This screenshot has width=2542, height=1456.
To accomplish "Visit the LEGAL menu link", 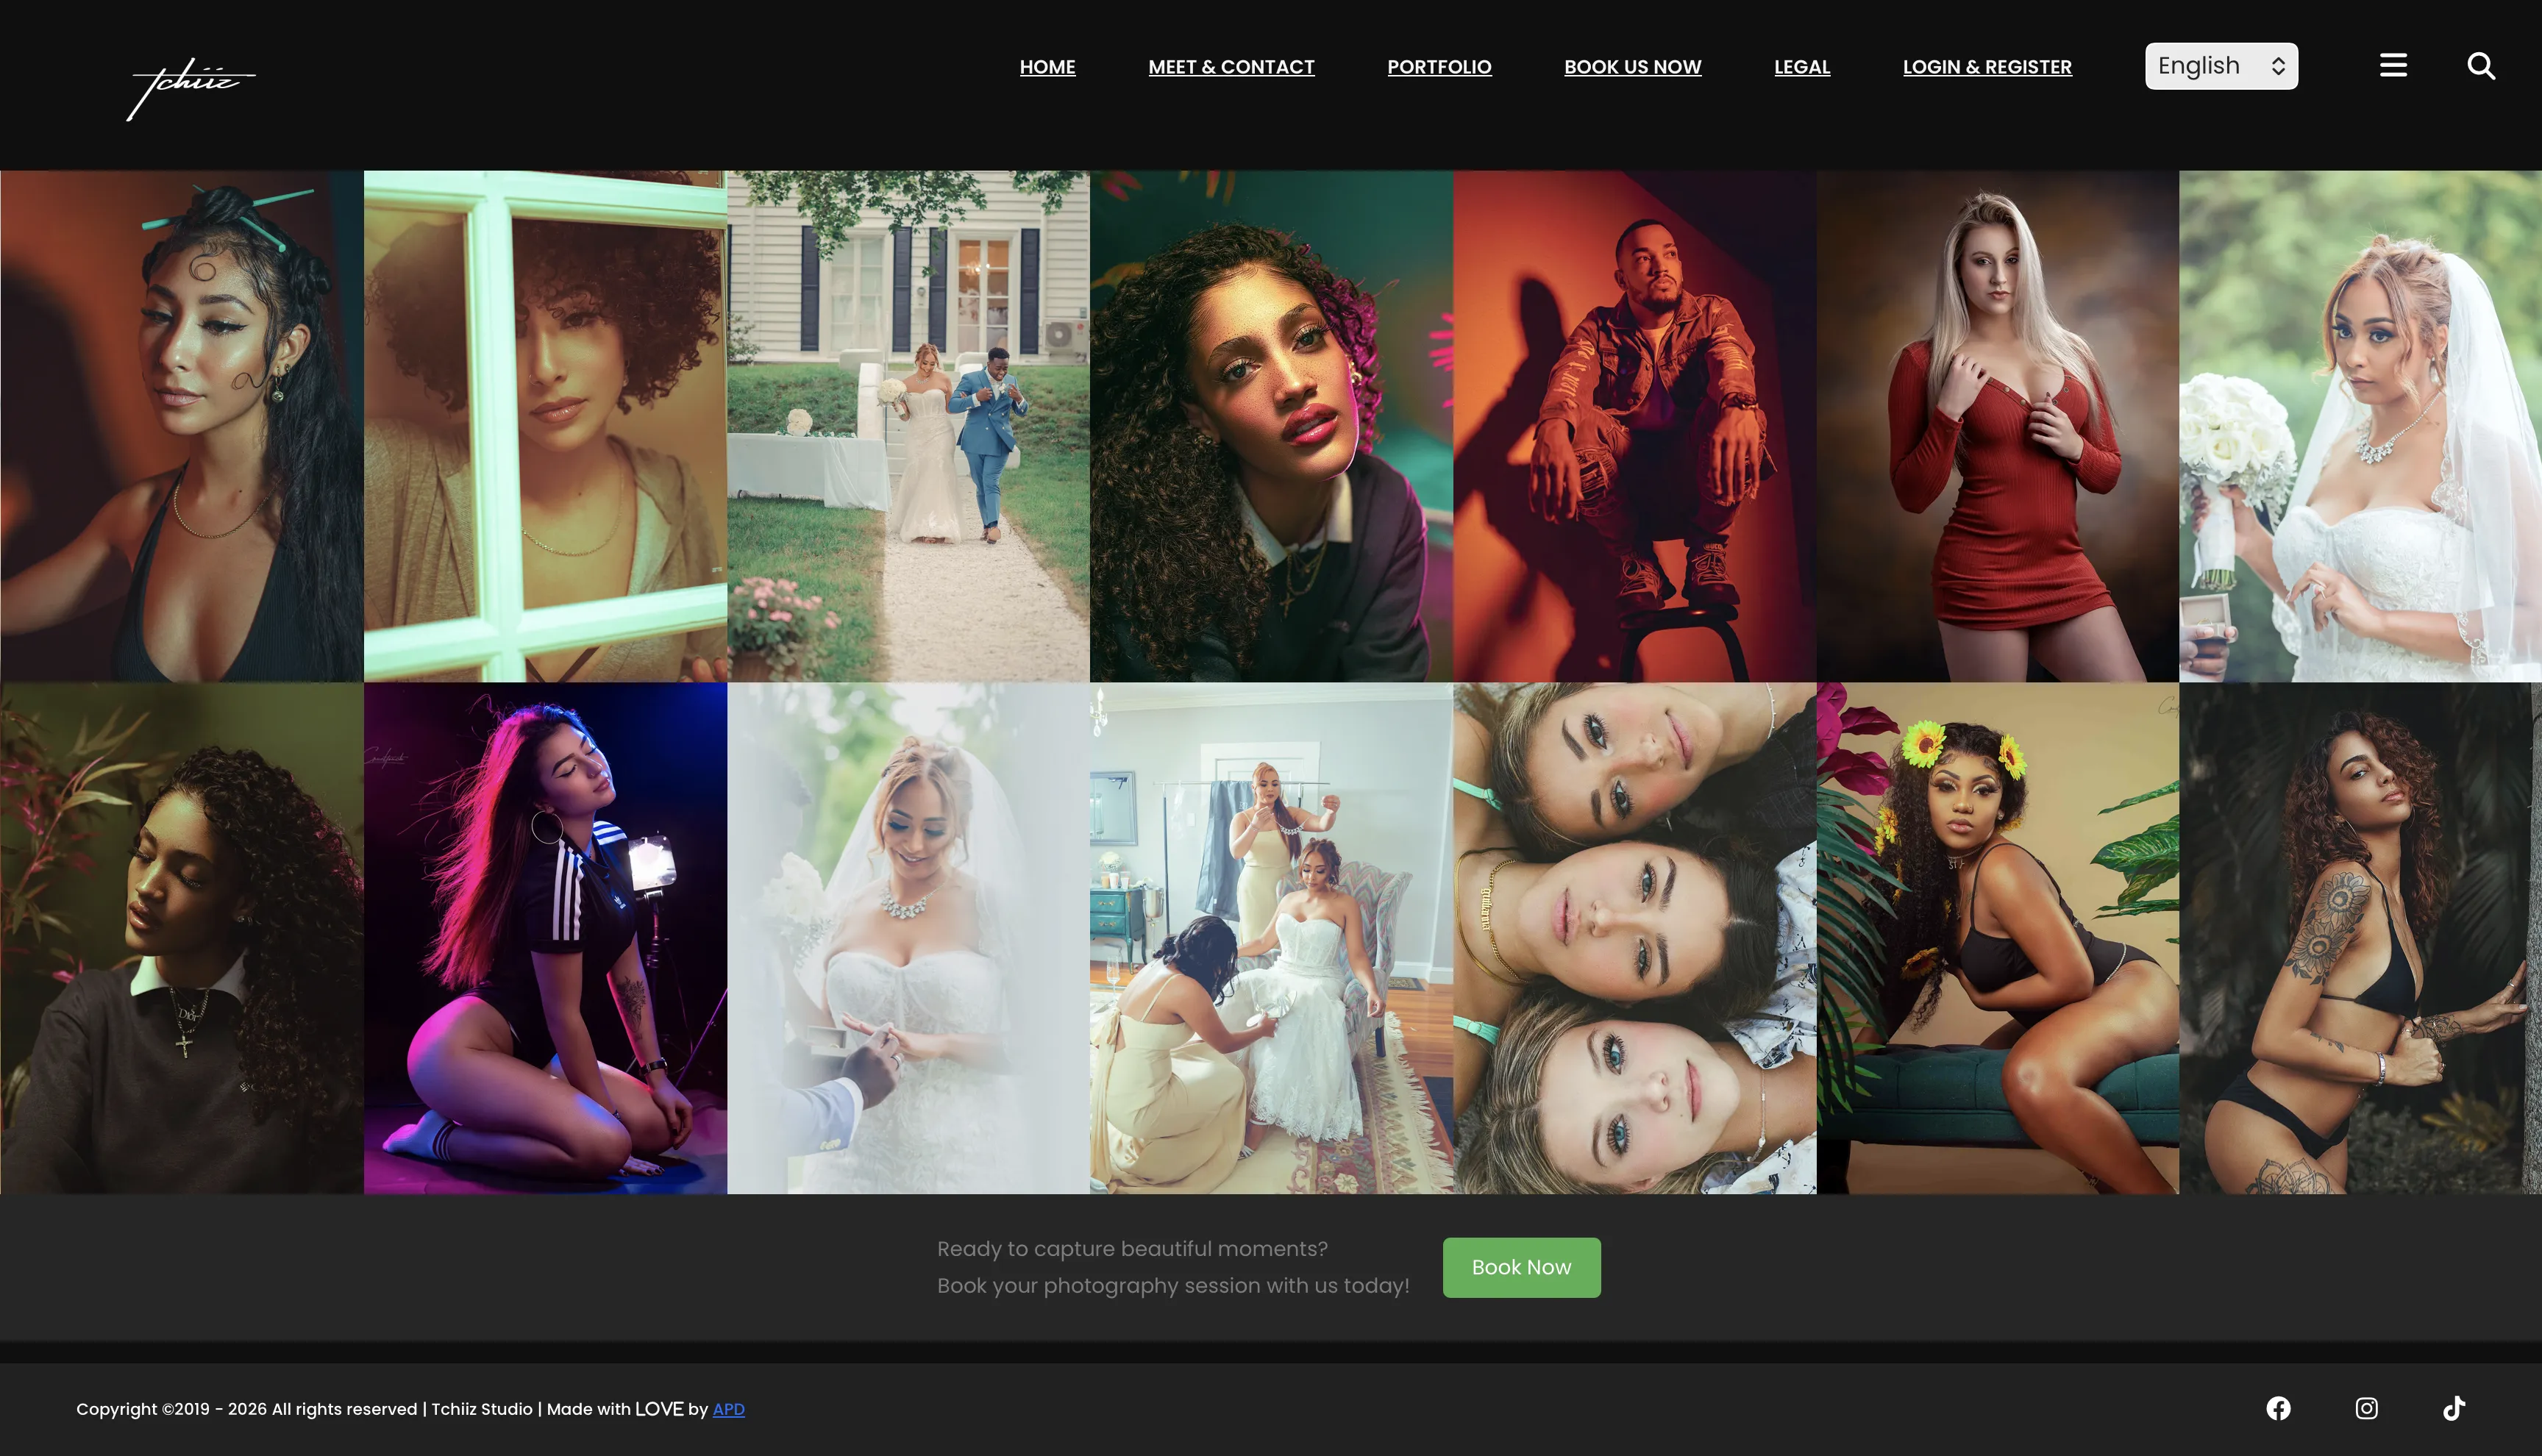I will [1802, 67].
